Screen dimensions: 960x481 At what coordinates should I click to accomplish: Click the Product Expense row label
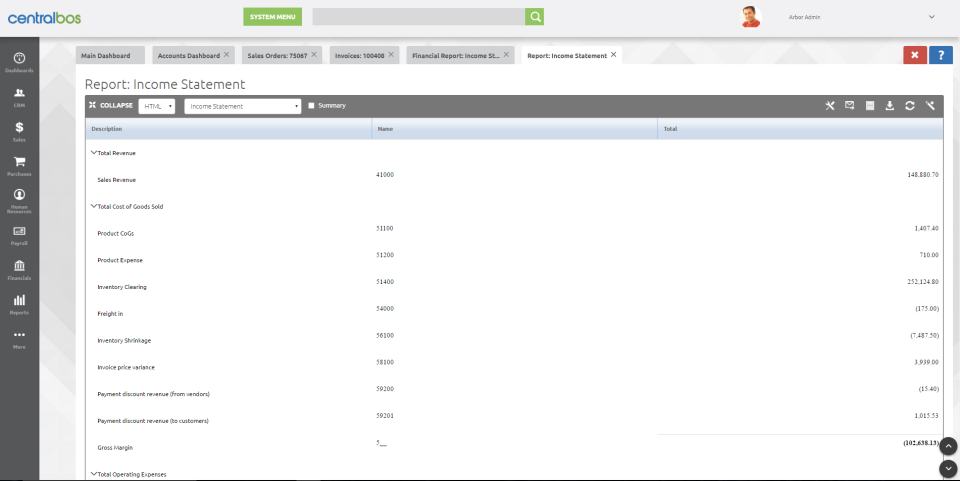click(119, 260)
